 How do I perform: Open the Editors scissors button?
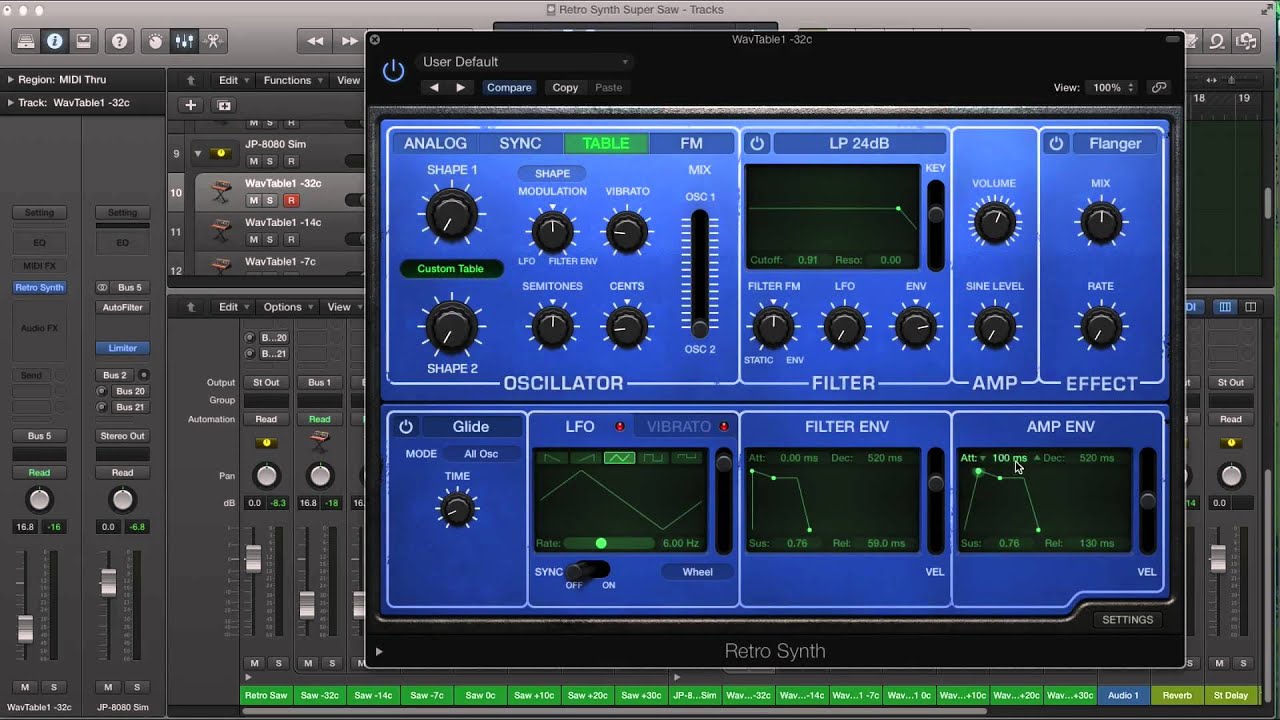pyautogui.click(x=213, y=41)
